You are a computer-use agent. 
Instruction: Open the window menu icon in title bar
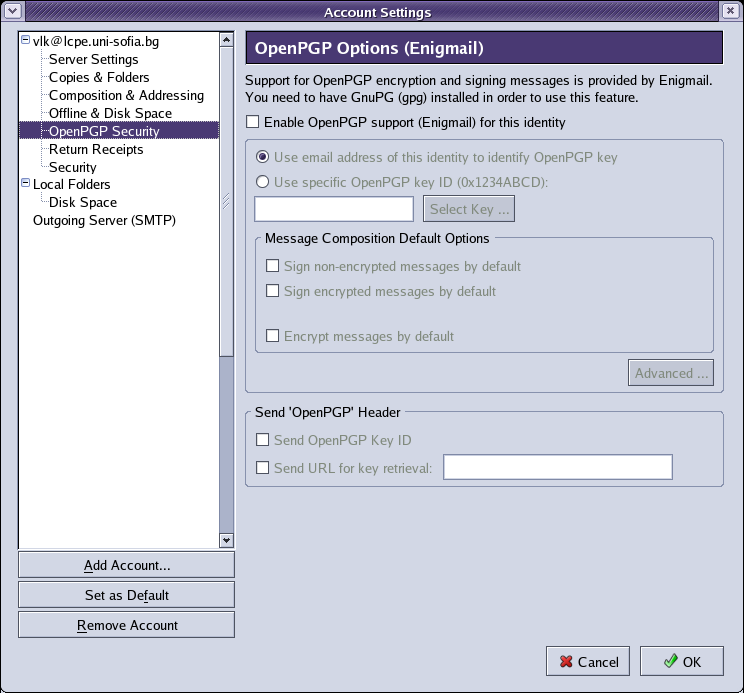pos(13,10)
